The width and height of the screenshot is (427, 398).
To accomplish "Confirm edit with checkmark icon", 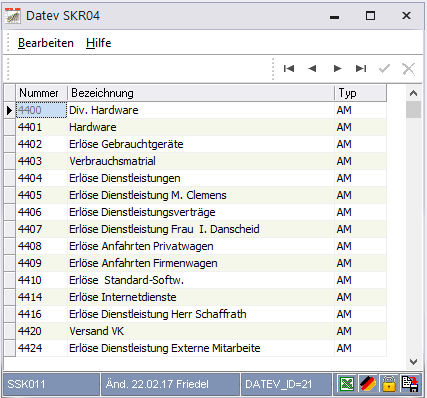I will point(384,69).
